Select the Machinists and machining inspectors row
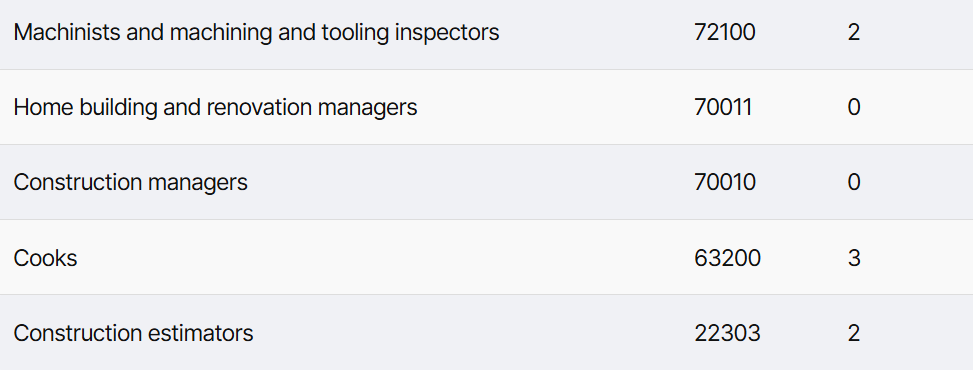The image size is (973, 370). pos(486,34)
